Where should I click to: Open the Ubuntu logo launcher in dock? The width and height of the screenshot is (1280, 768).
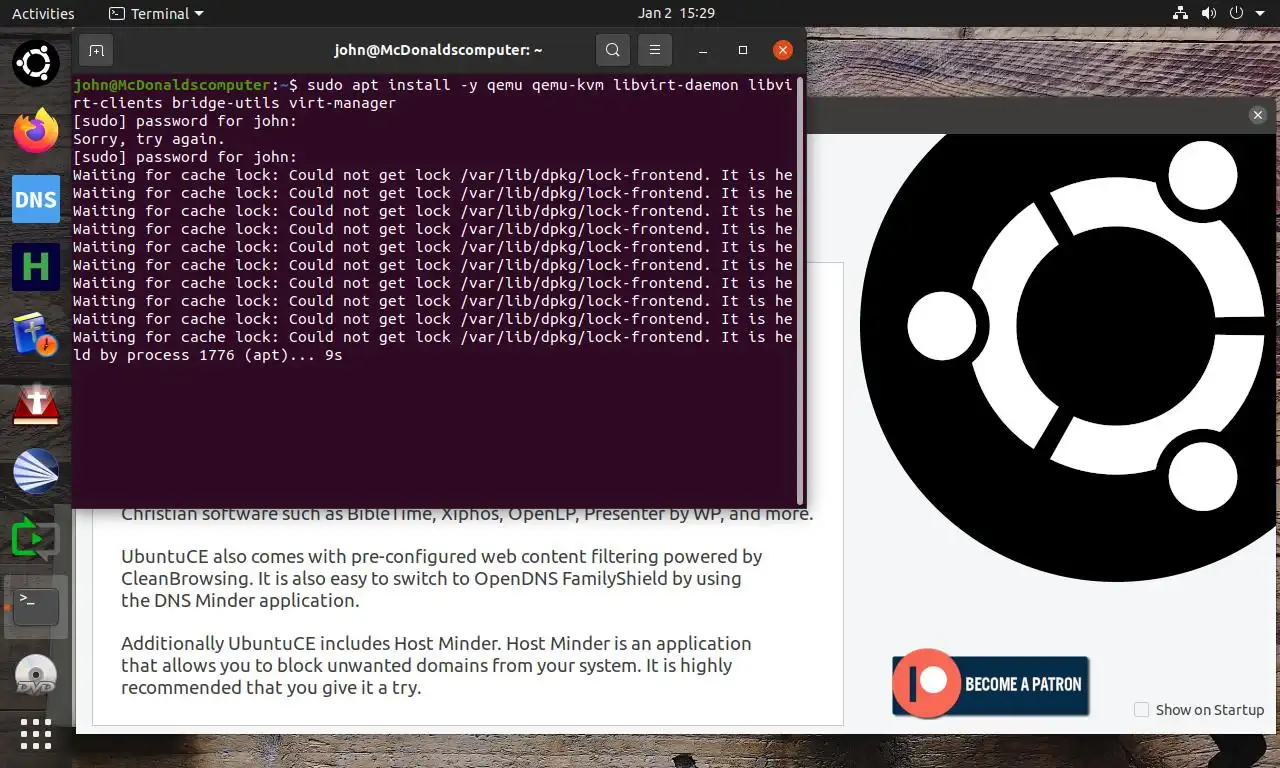[x=35, y=64]
